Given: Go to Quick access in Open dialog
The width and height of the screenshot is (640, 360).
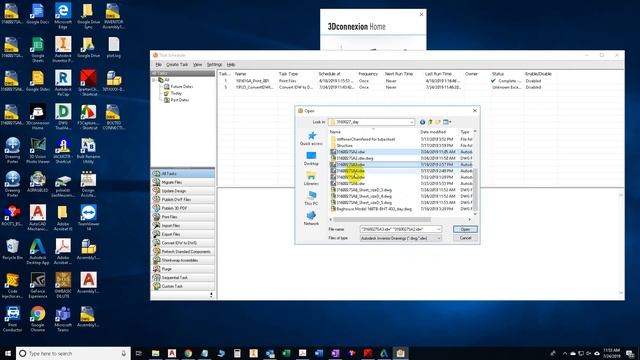Looking at the screenshot, I should tap(311, 138).
